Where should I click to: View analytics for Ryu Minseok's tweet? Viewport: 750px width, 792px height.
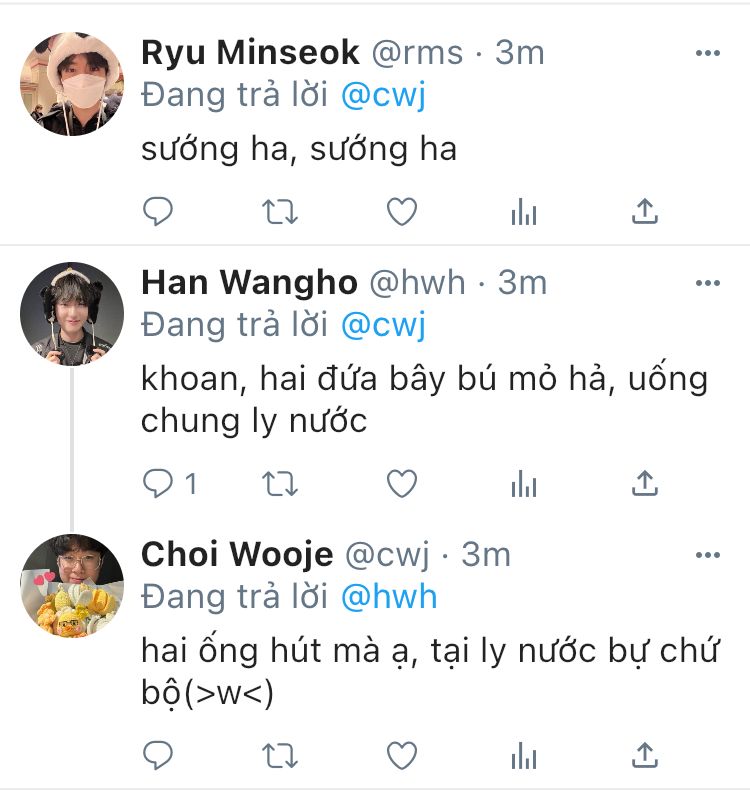[523, 212]
